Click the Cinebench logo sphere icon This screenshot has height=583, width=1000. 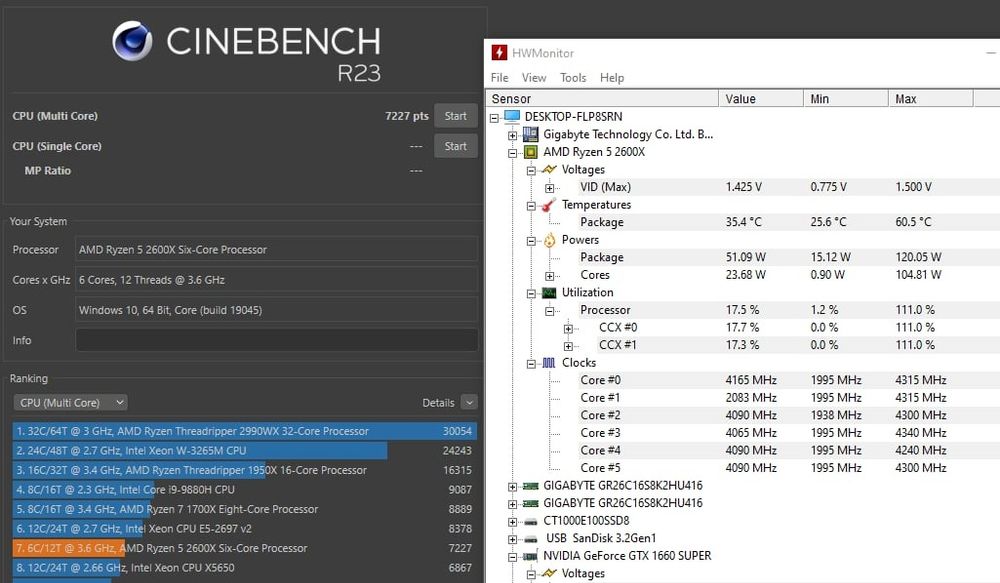coord(132,41)
